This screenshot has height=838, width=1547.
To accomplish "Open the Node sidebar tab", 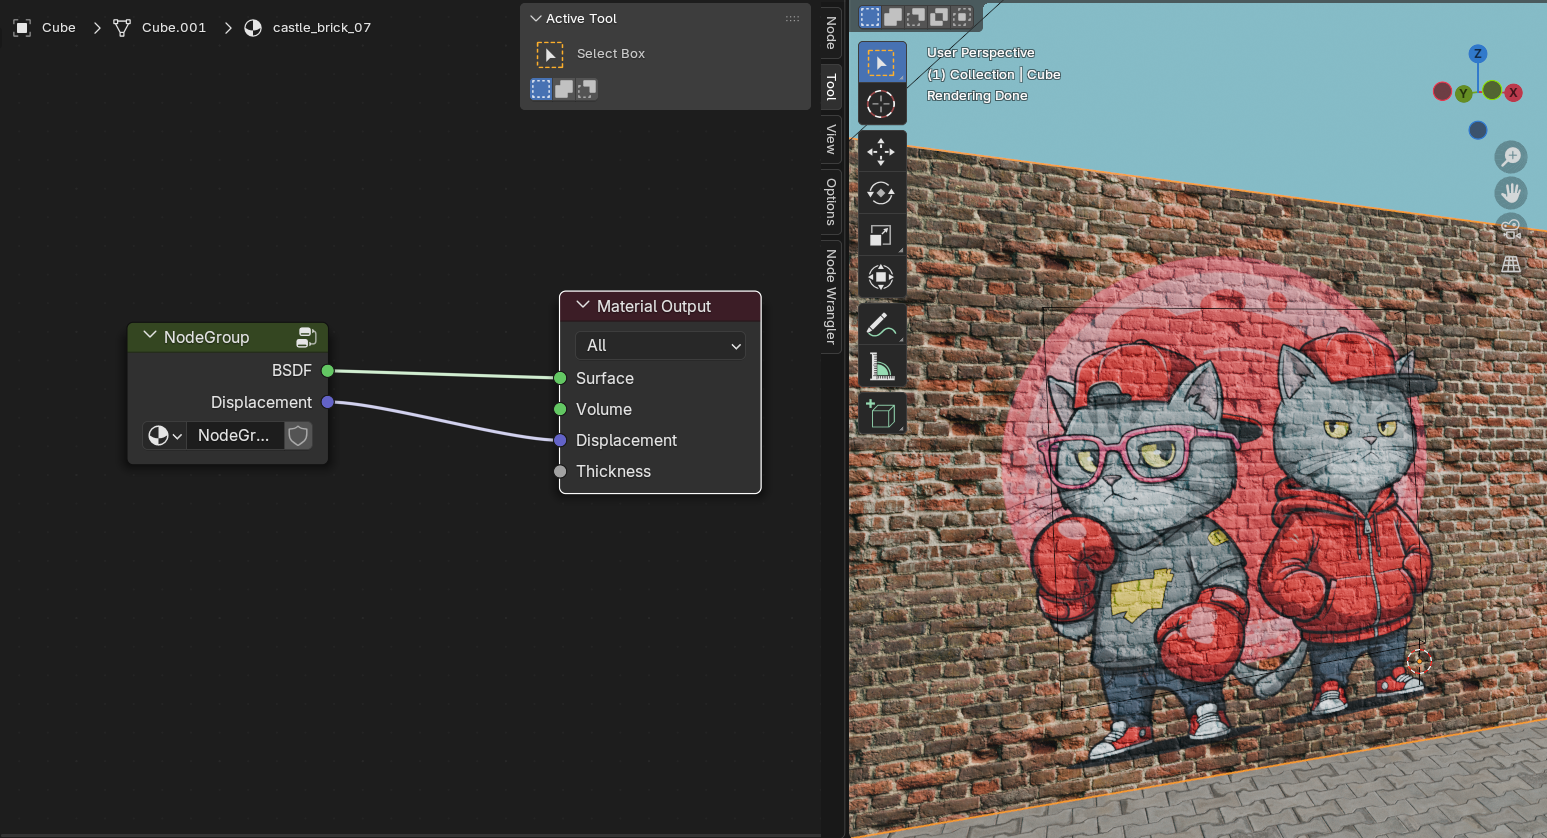I will (x=831, y=33).
